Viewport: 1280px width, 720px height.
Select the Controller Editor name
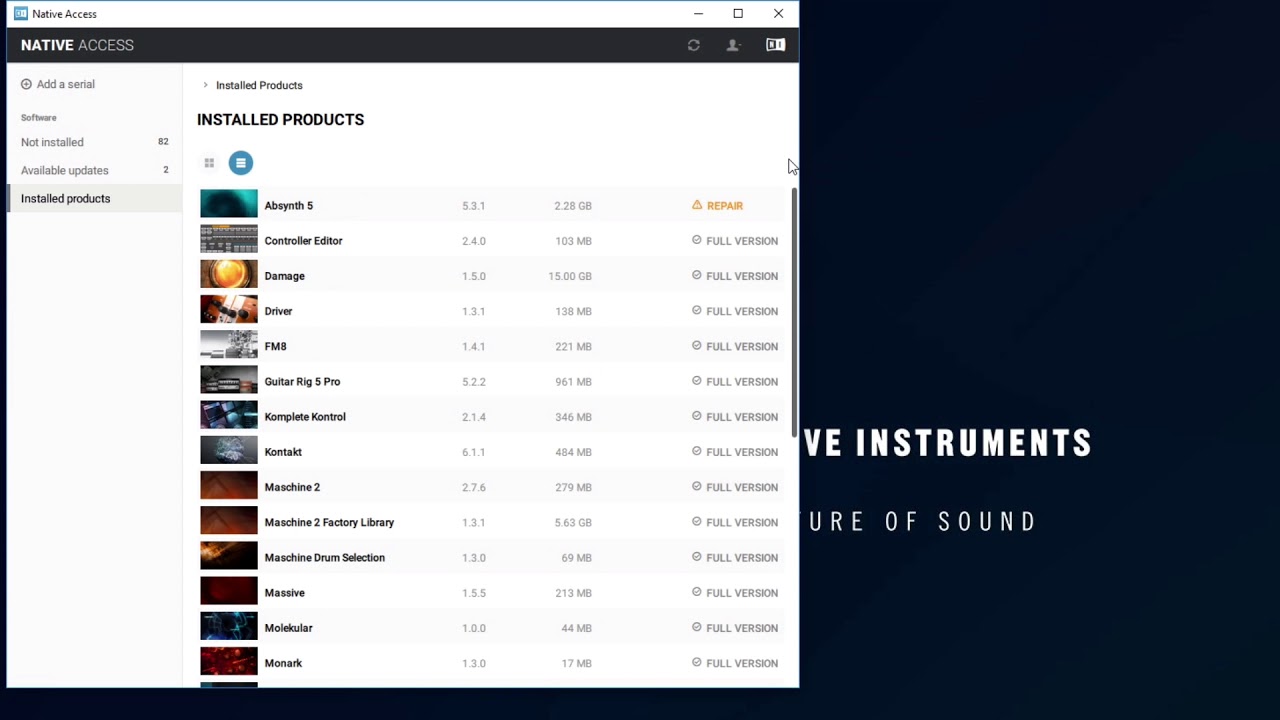pos(303,241)
